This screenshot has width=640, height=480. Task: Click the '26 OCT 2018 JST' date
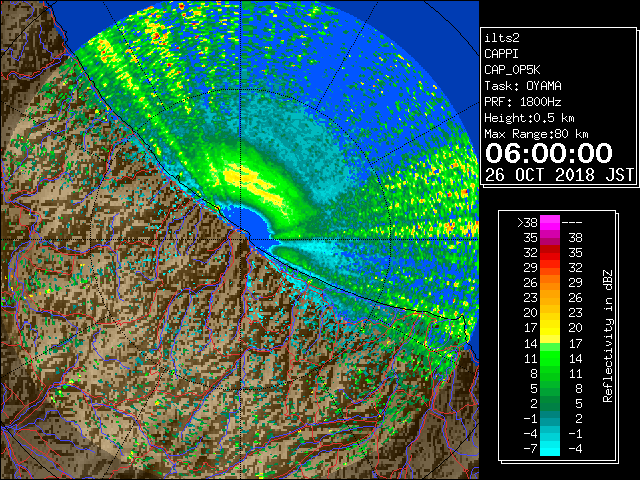560,175
